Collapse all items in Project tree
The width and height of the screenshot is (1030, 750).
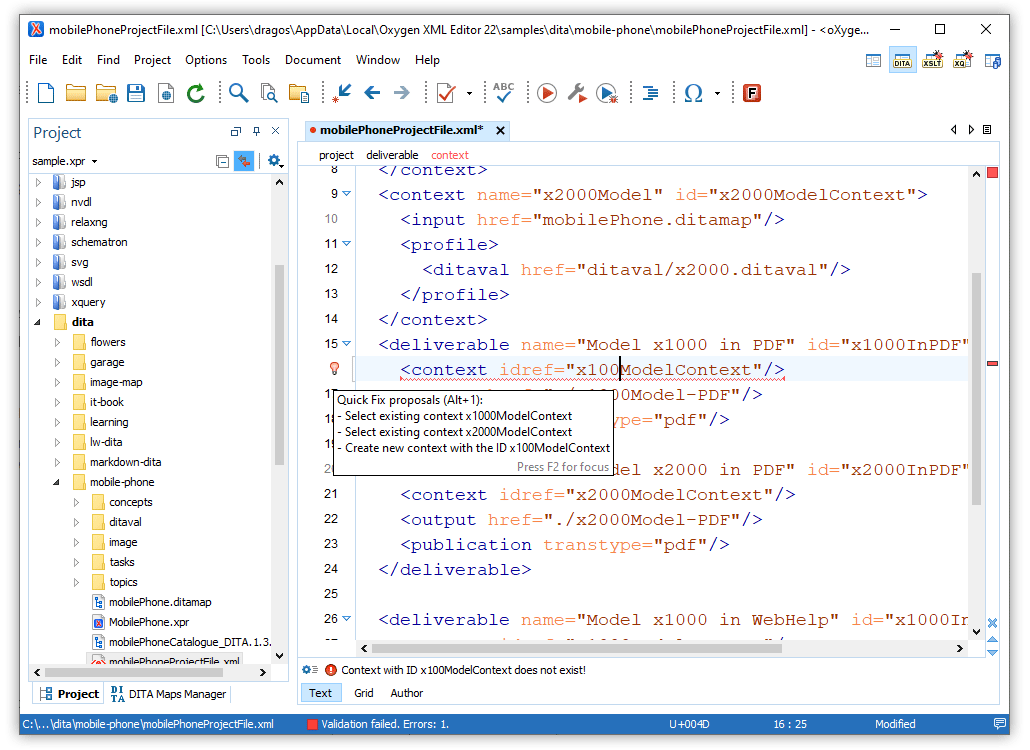(x=222, y=161)
